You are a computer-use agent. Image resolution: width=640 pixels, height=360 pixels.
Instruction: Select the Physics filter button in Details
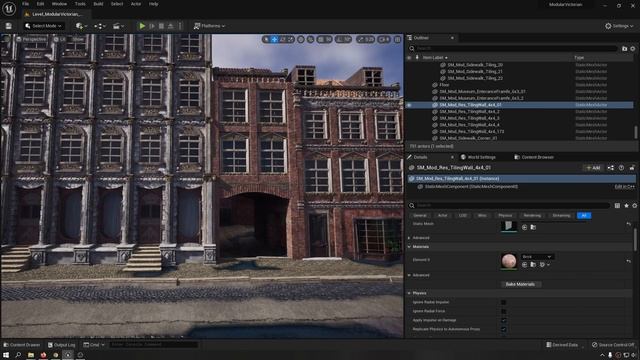point(505,216)
